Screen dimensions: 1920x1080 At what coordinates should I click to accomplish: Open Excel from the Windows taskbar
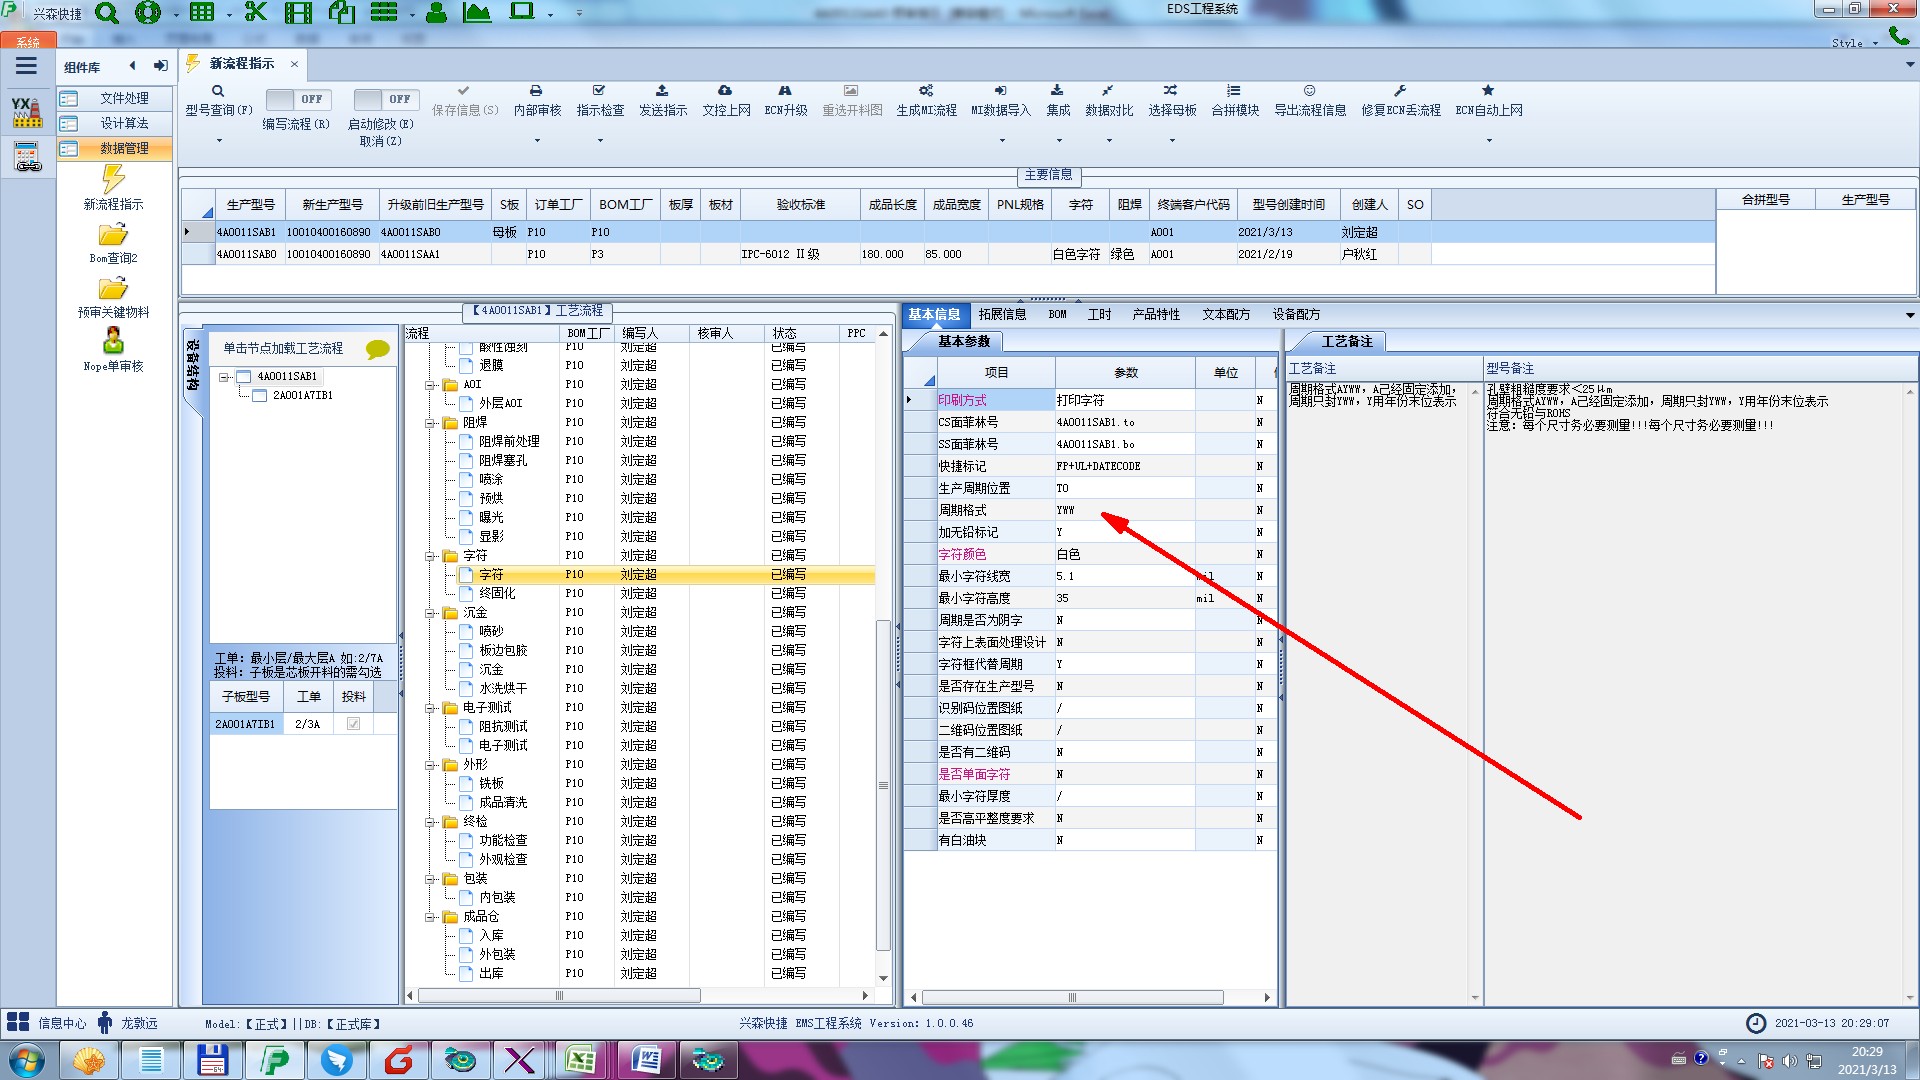[581, 1059]
